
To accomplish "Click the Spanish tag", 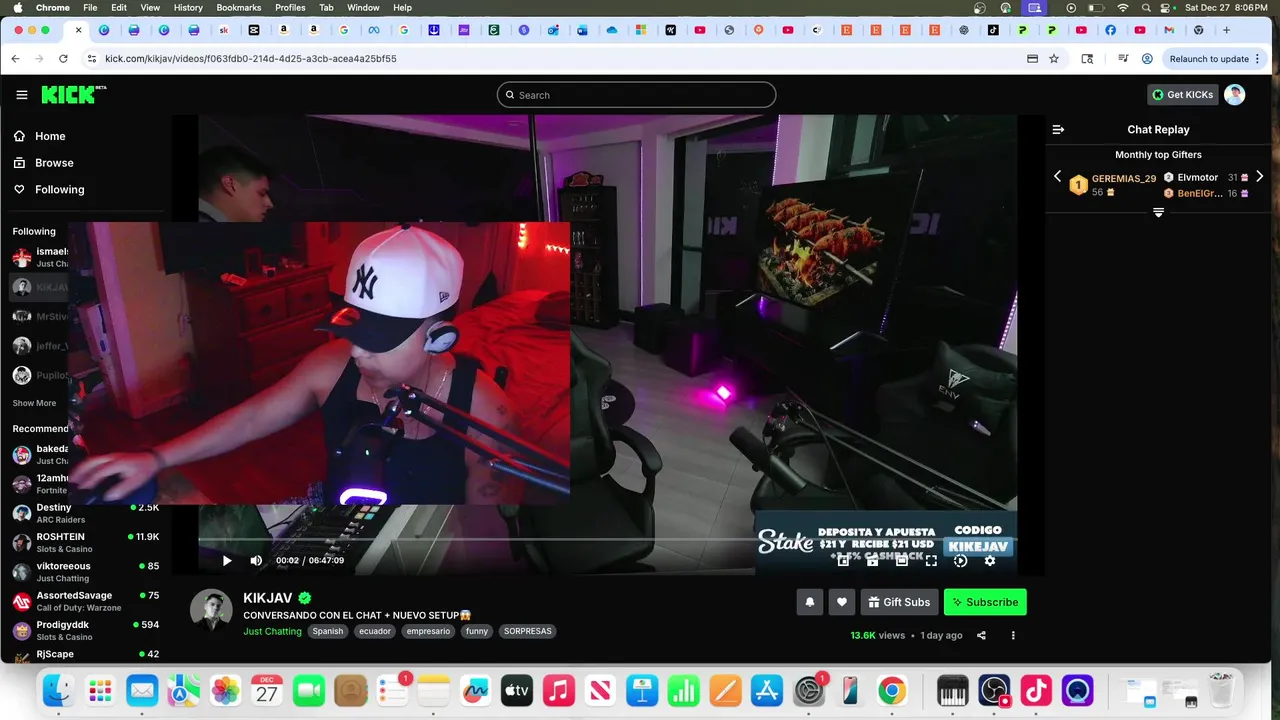I will point(327,631).
